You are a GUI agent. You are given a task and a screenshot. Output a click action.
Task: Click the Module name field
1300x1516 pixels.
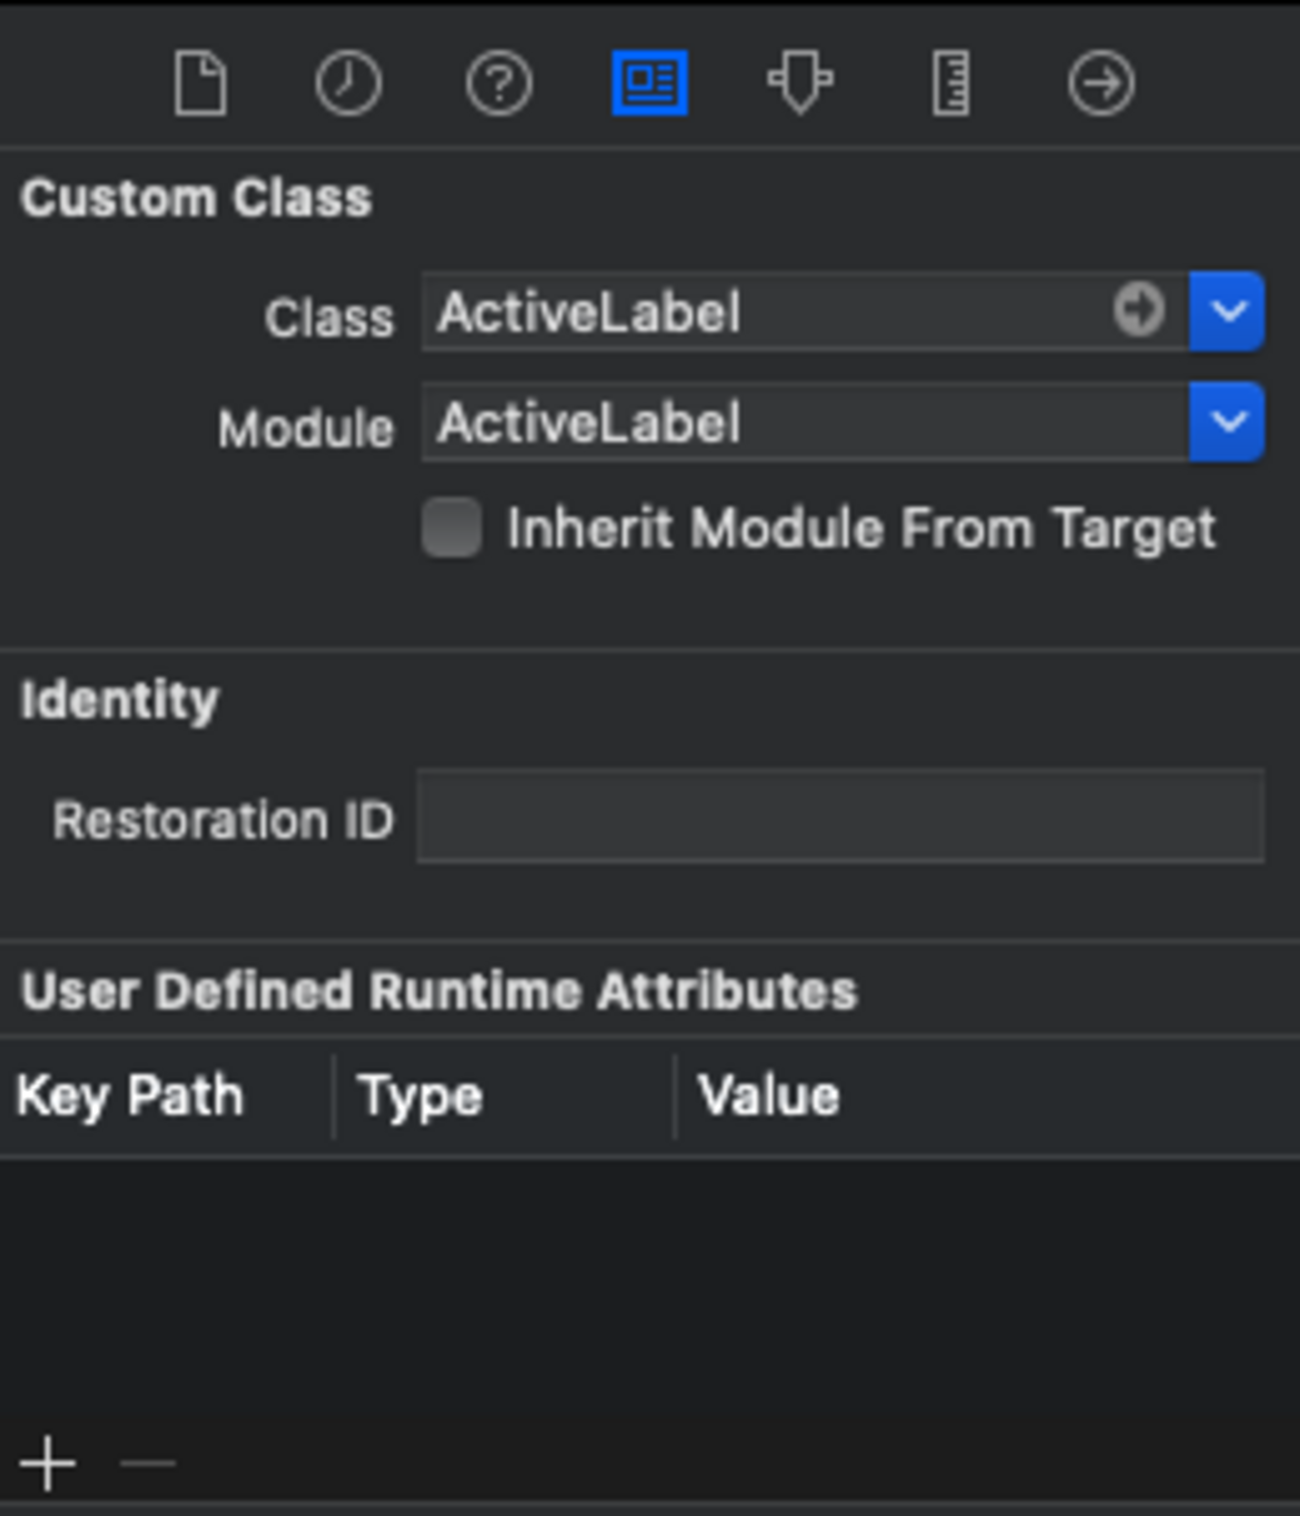[x=805, y=421]
